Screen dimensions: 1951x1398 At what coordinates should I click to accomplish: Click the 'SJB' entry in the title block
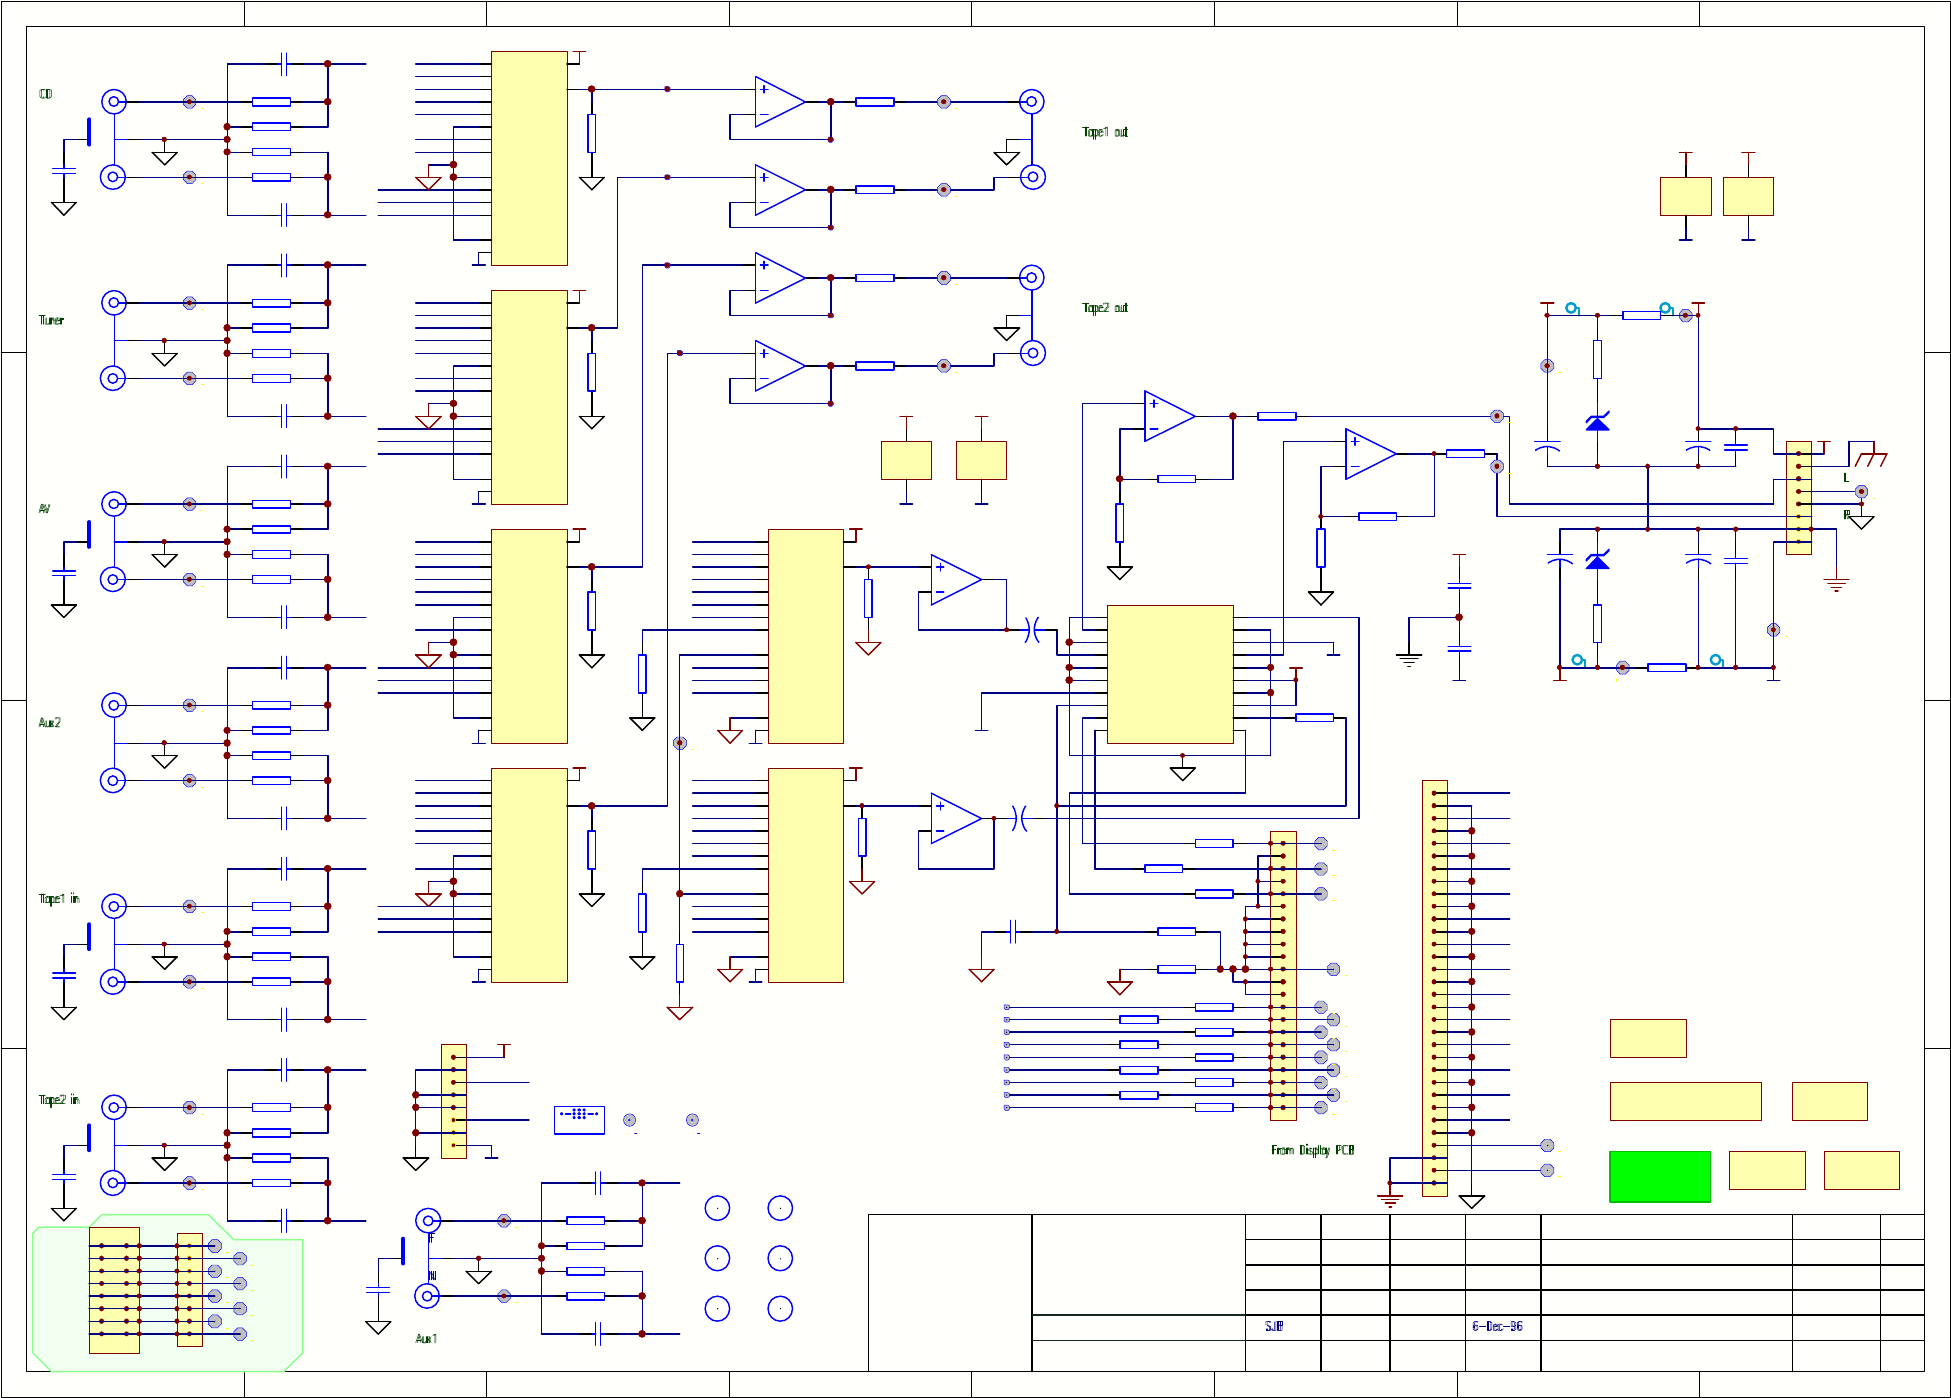[1274, 1326]
